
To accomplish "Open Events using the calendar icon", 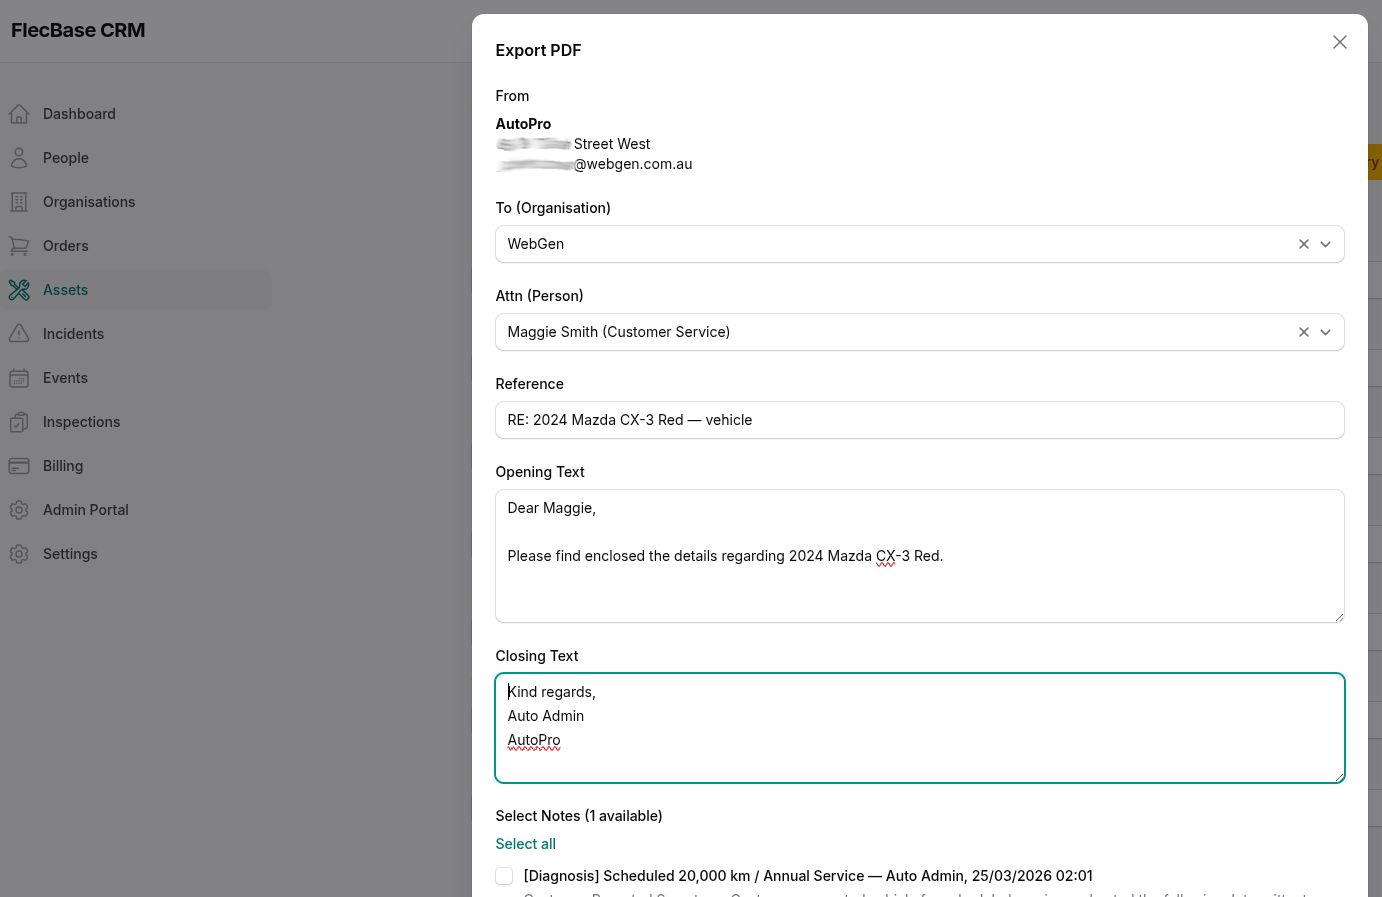I will (x=19, y=378).
